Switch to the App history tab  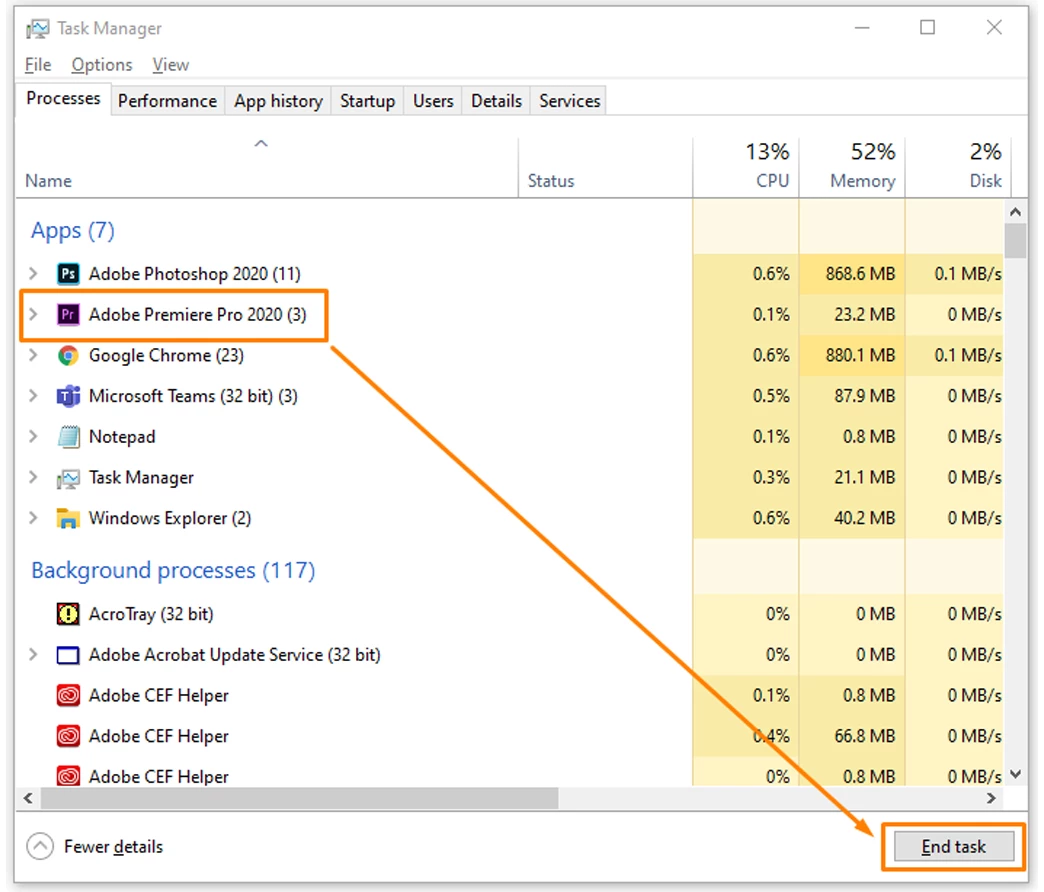278,101
